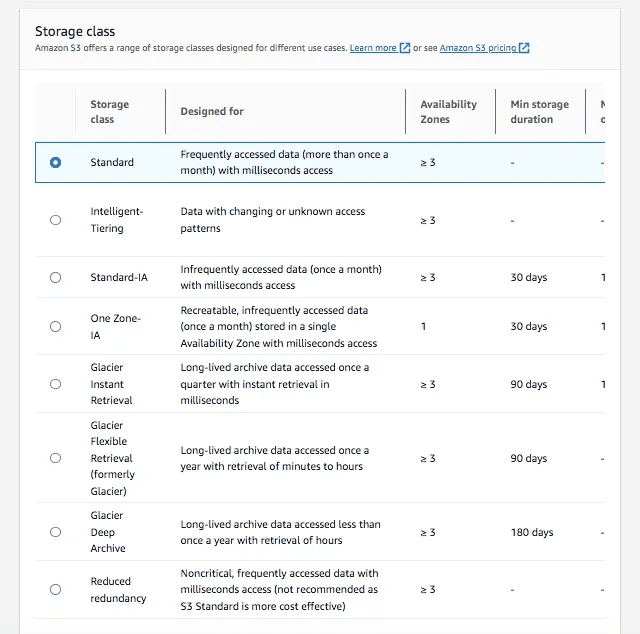This screenshot has height=634, width=640.
Task: Click '90 days' in Glacier Flexible Retrieval row
Action: tap(529, 458)
